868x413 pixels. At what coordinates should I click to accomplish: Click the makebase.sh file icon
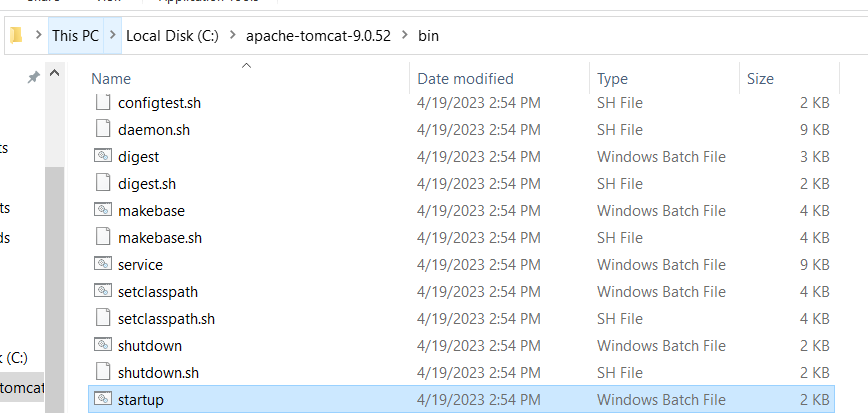click(x=103, y=237)
